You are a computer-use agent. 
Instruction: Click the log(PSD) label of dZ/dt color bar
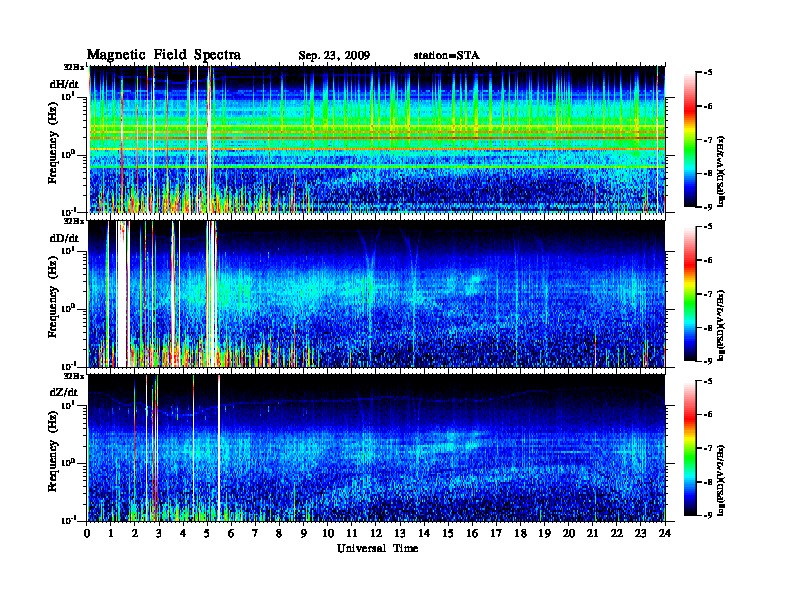[x=722, y=480]
